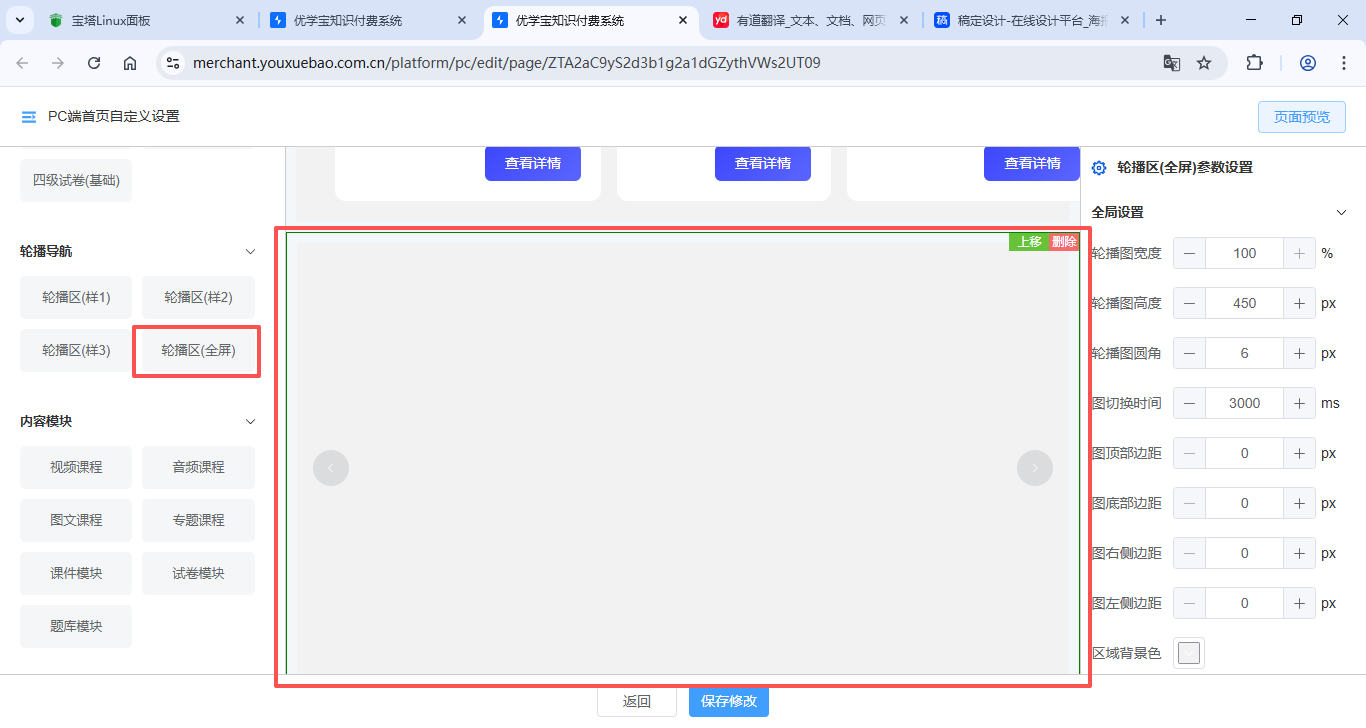Viewport: 1366px width, 728px height.
Task: Increase the image switch time
Action: click(x=1299, y=403)
